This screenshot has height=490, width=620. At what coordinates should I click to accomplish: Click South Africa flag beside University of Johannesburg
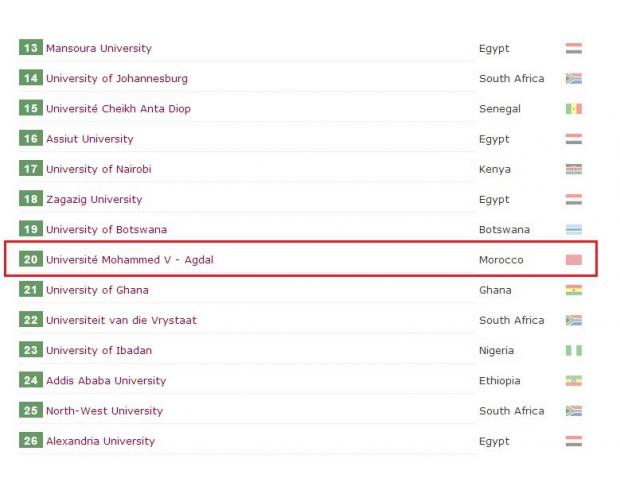click(574, 79)
